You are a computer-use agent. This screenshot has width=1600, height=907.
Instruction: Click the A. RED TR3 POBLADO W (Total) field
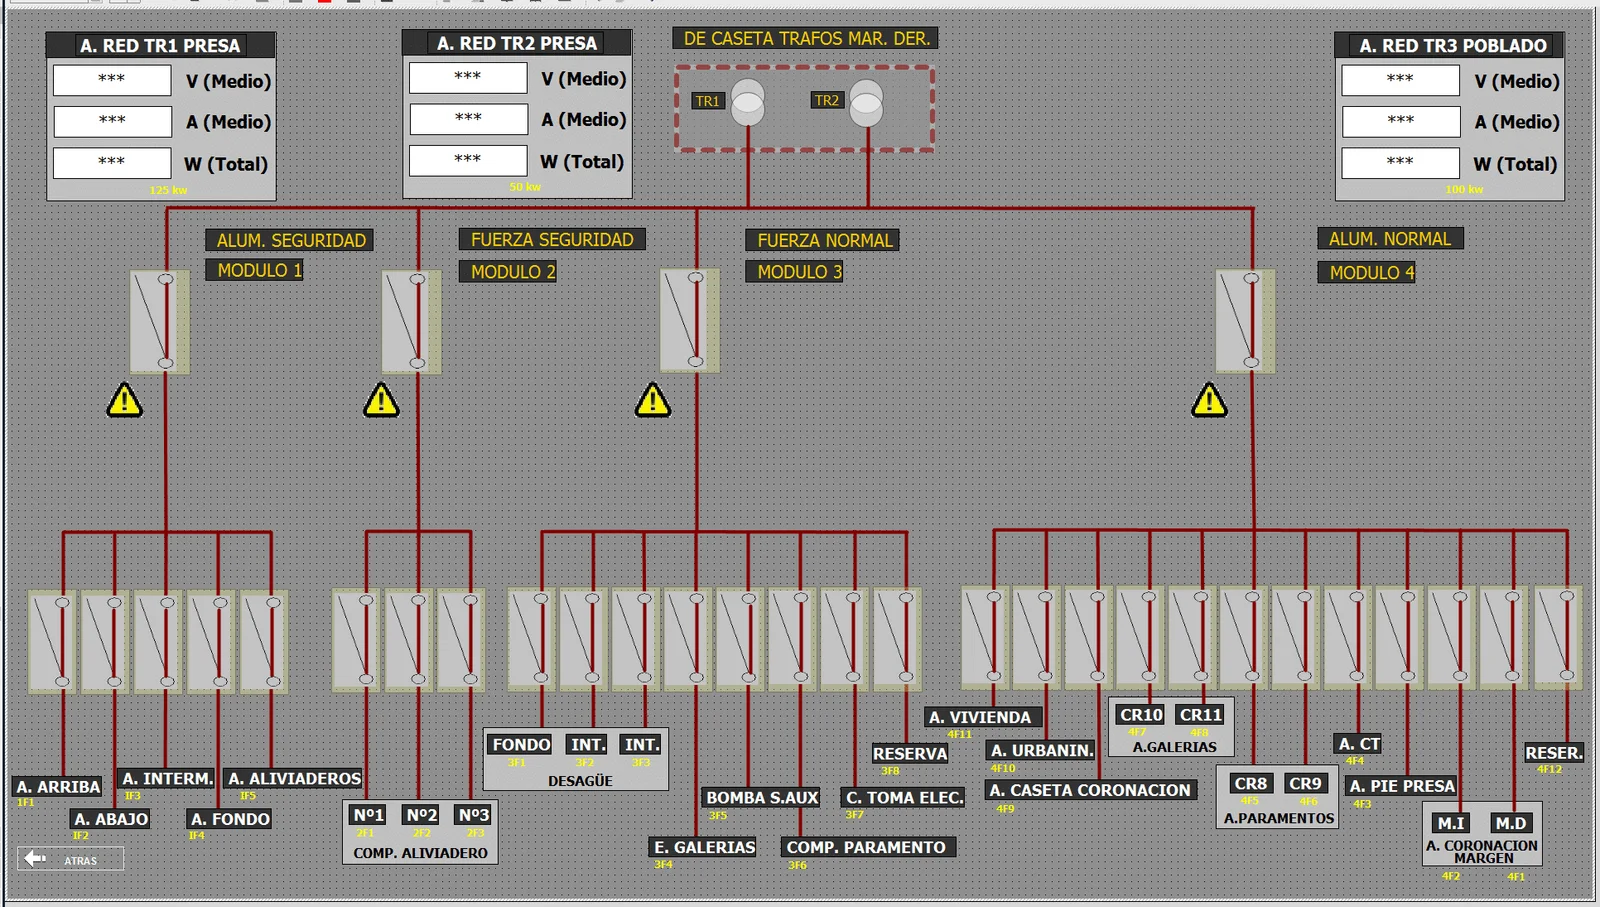[x=1401, y=163]
